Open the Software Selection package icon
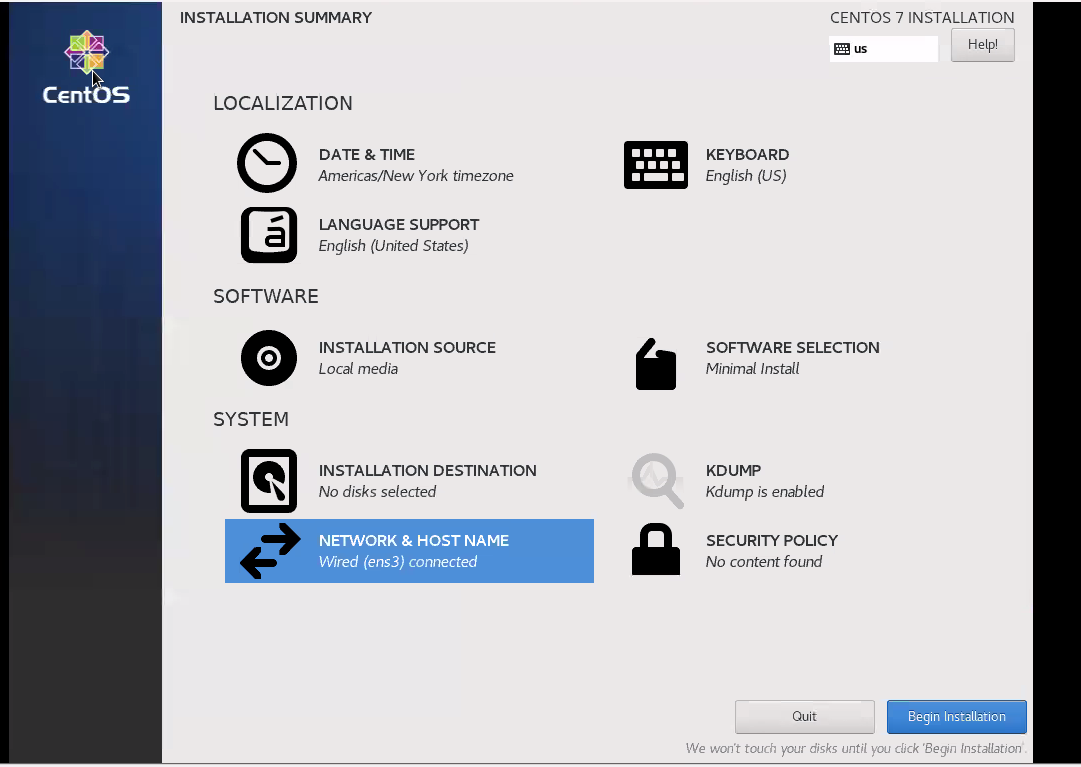Image resolution: width=1081 pixels, height=767 pixels. [x=656, y=364]
